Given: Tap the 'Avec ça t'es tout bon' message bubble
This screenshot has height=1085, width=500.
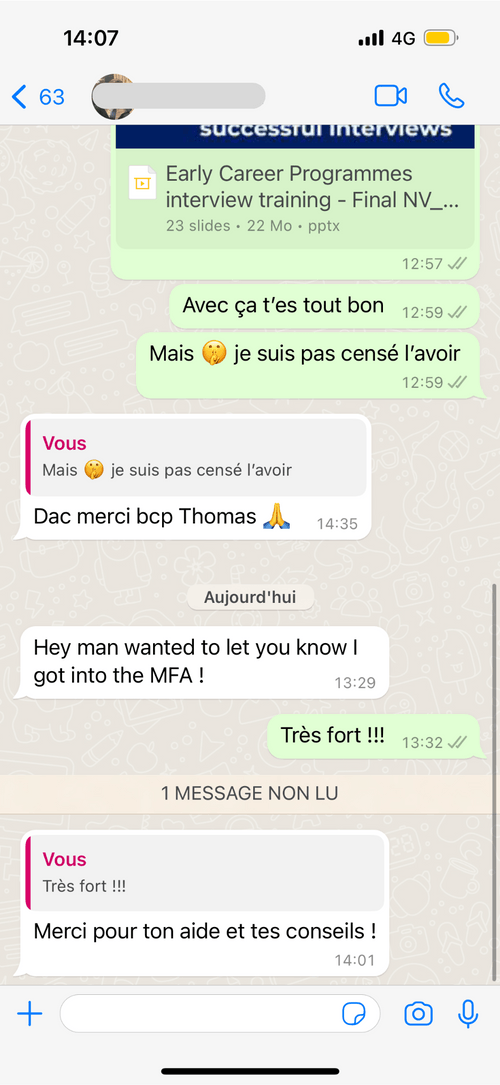Looking at the screenshot, I should click(x=324, y=307).
